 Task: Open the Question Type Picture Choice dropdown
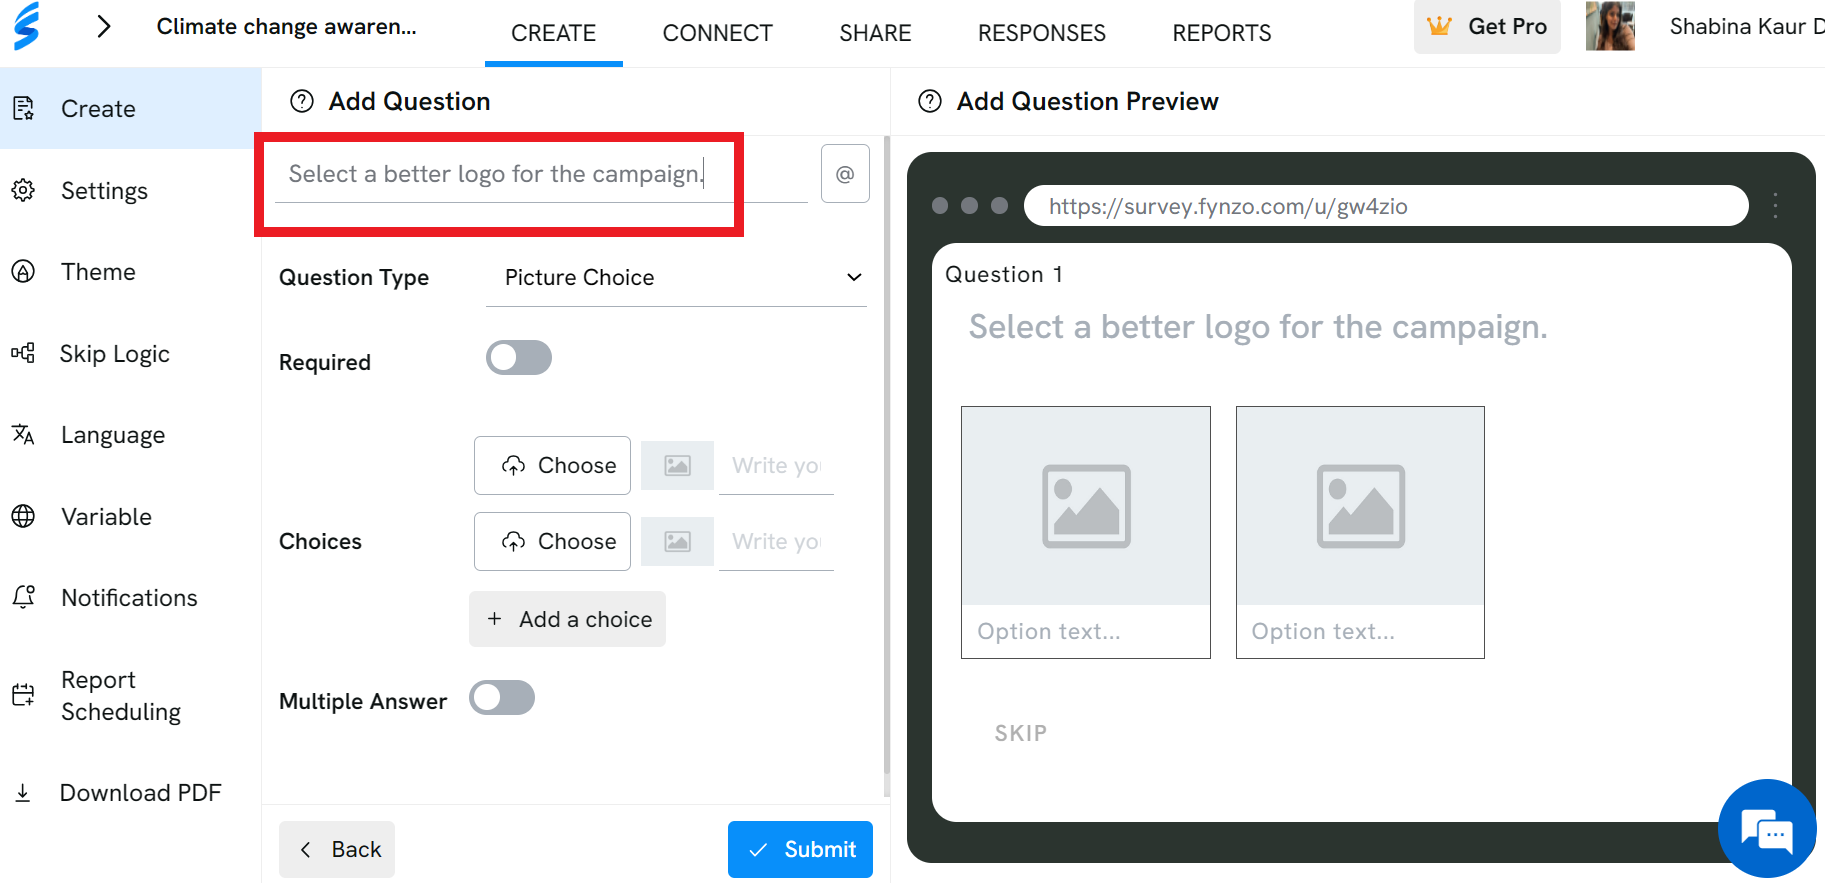click(x=676, y=278)
